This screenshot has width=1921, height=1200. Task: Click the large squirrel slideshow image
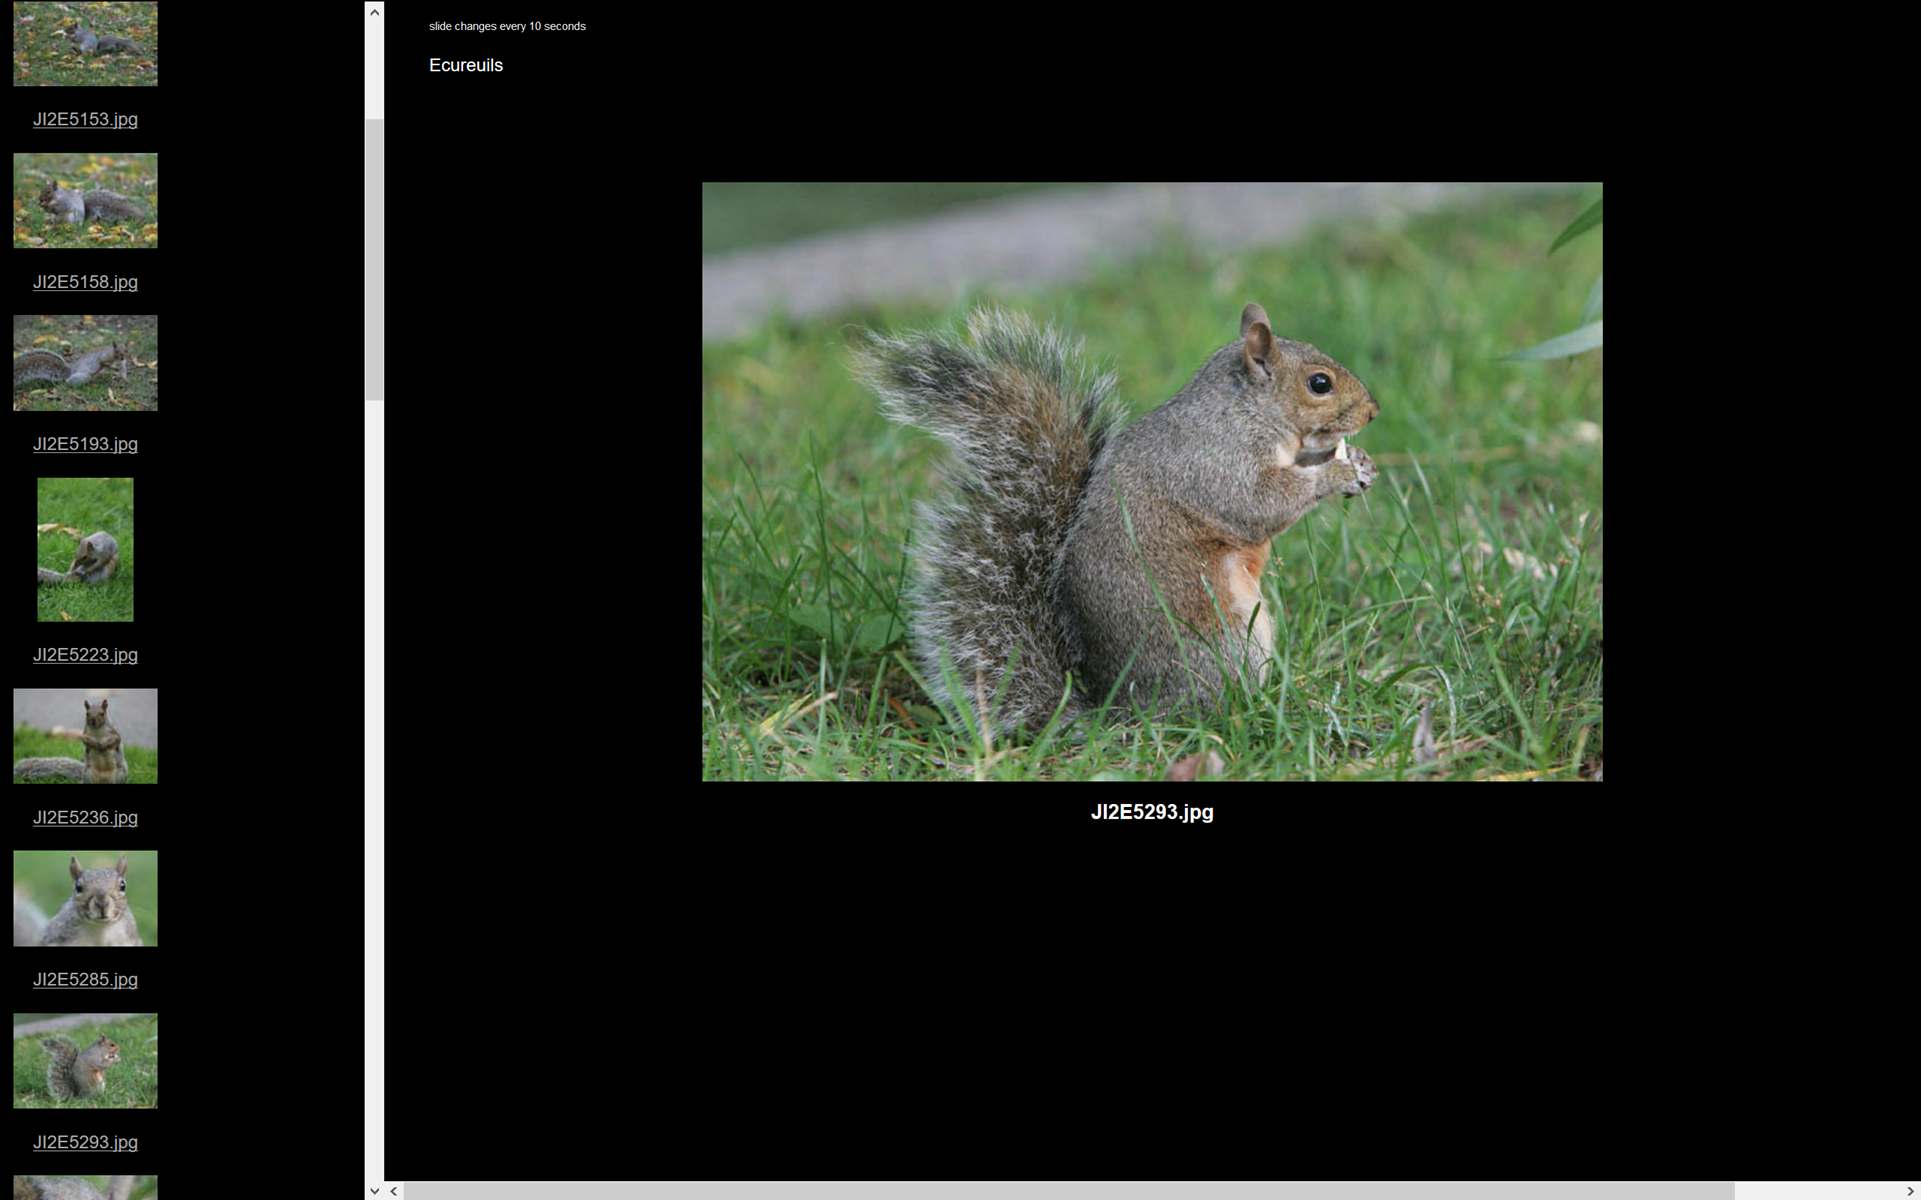point(1152,481)
